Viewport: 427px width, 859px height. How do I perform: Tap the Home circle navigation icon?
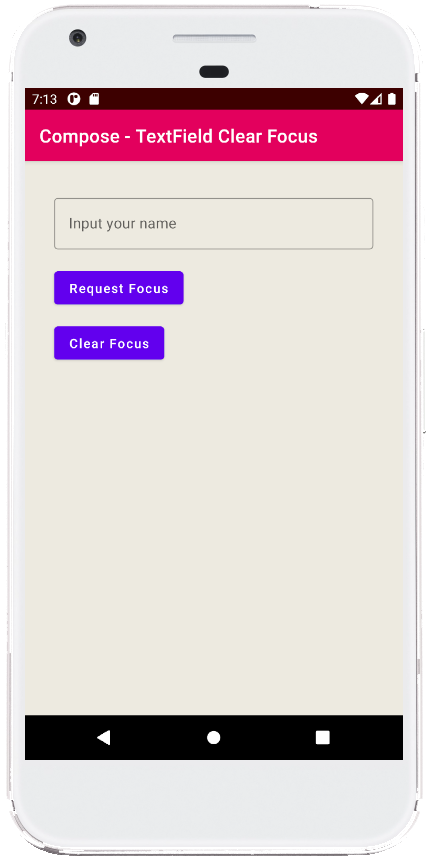[214, 737]
